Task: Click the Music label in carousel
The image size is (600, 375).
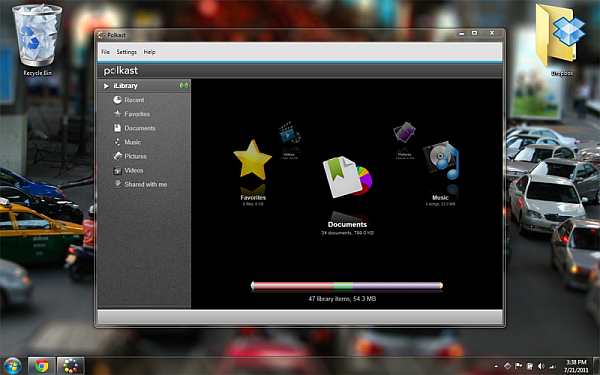Action: (x=440, y=197)
